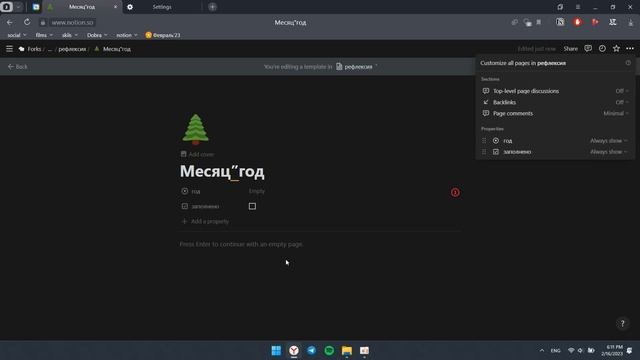Open page history clock icon

[602, 49]
